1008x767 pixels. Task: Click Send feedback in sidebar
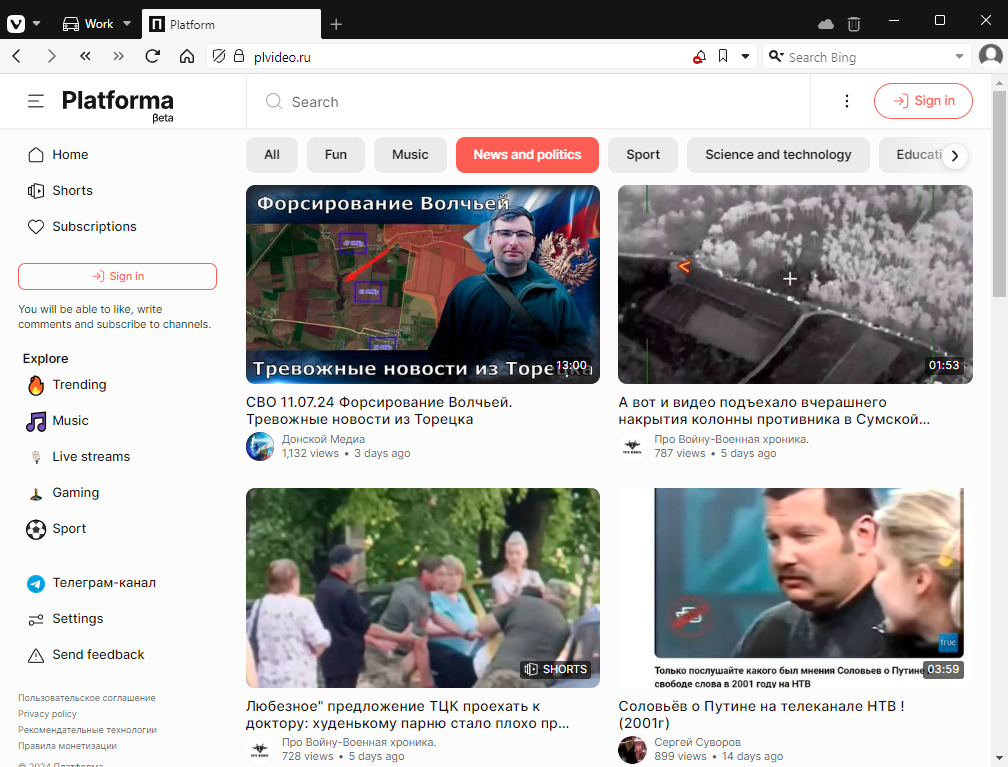(86, 655)
